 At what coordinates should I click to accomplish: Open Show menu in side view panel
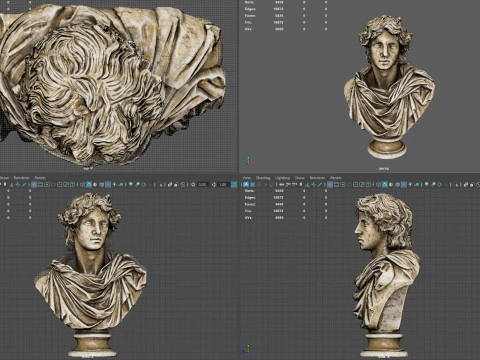300,178
